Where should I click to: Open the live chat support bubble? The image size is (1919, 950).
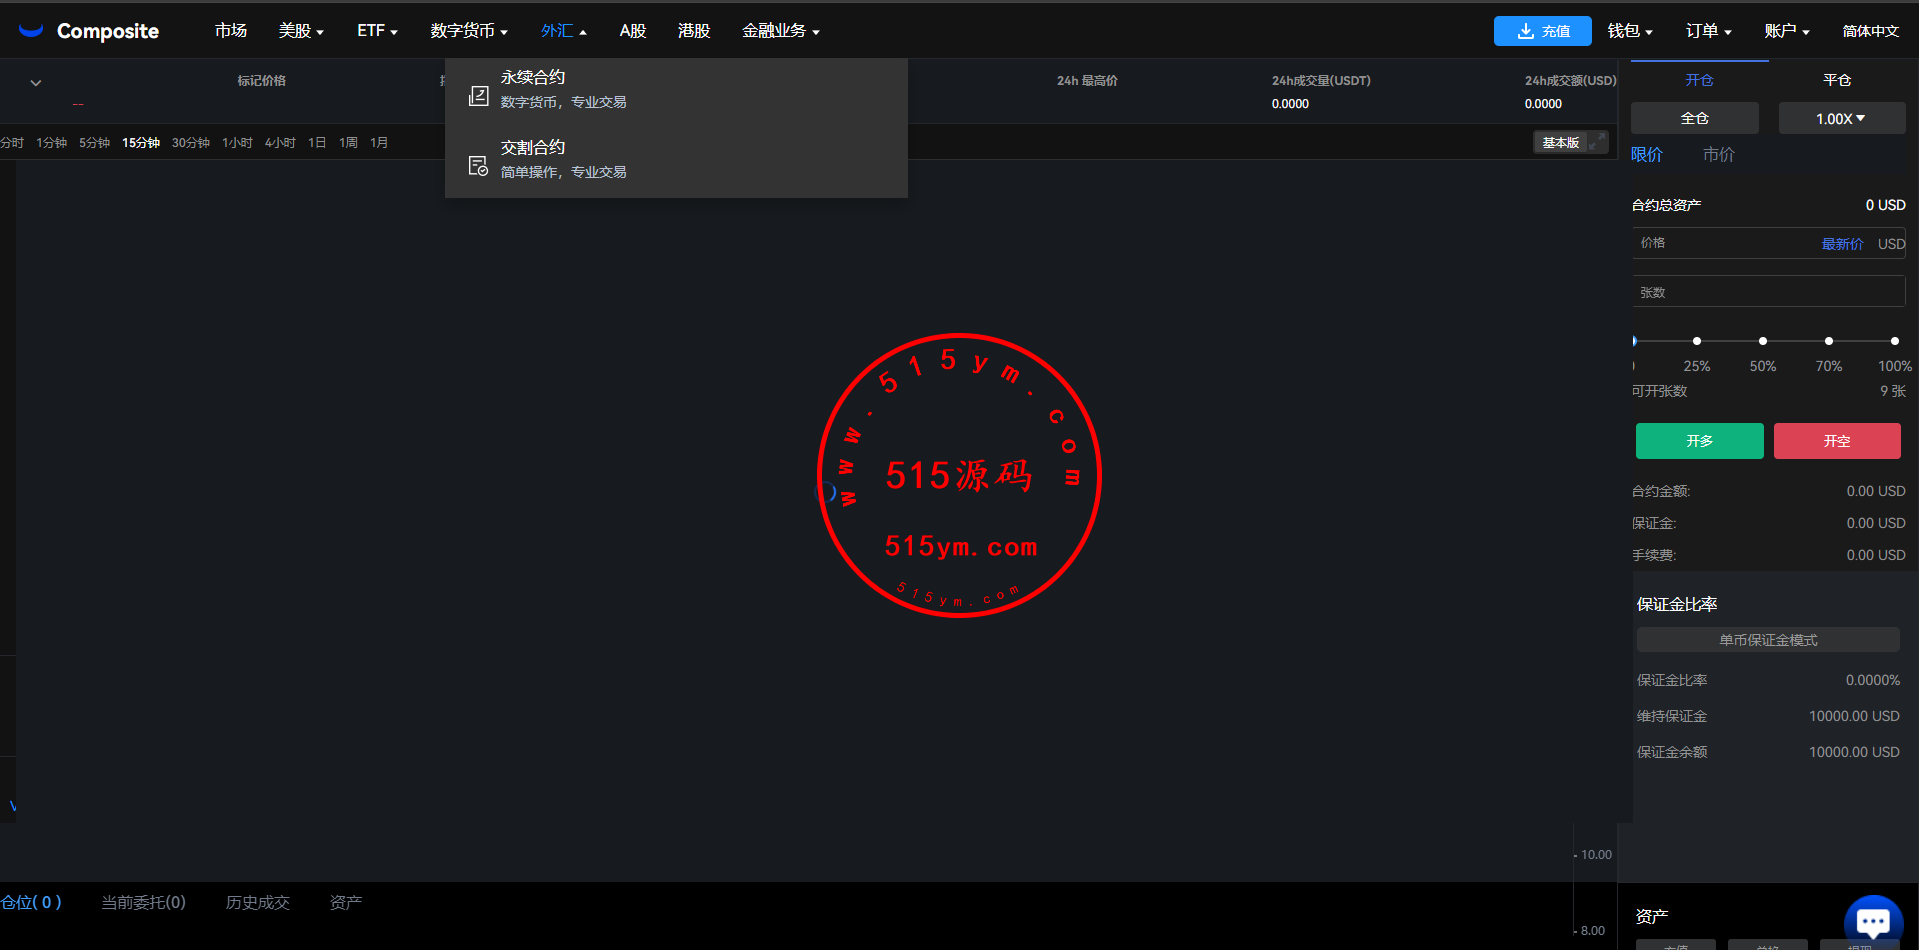coord(1872,920)
